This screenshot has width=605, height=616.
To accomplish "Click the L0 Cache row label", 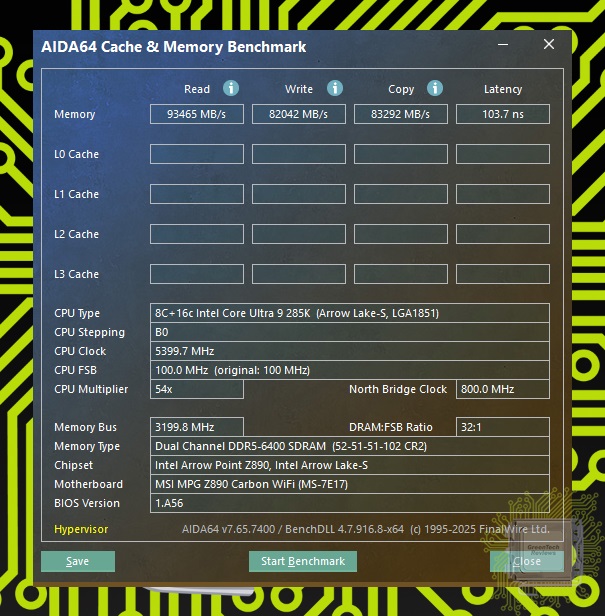I will coord(76,154).
